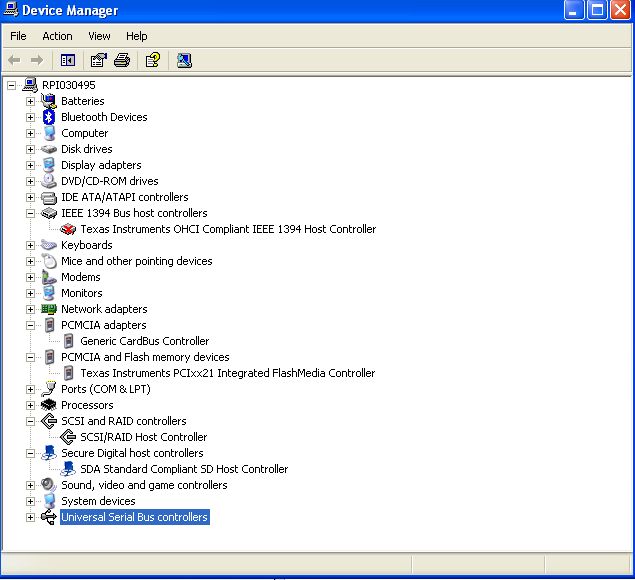Open Properties toolbar icon

click(x=98, y=60)
